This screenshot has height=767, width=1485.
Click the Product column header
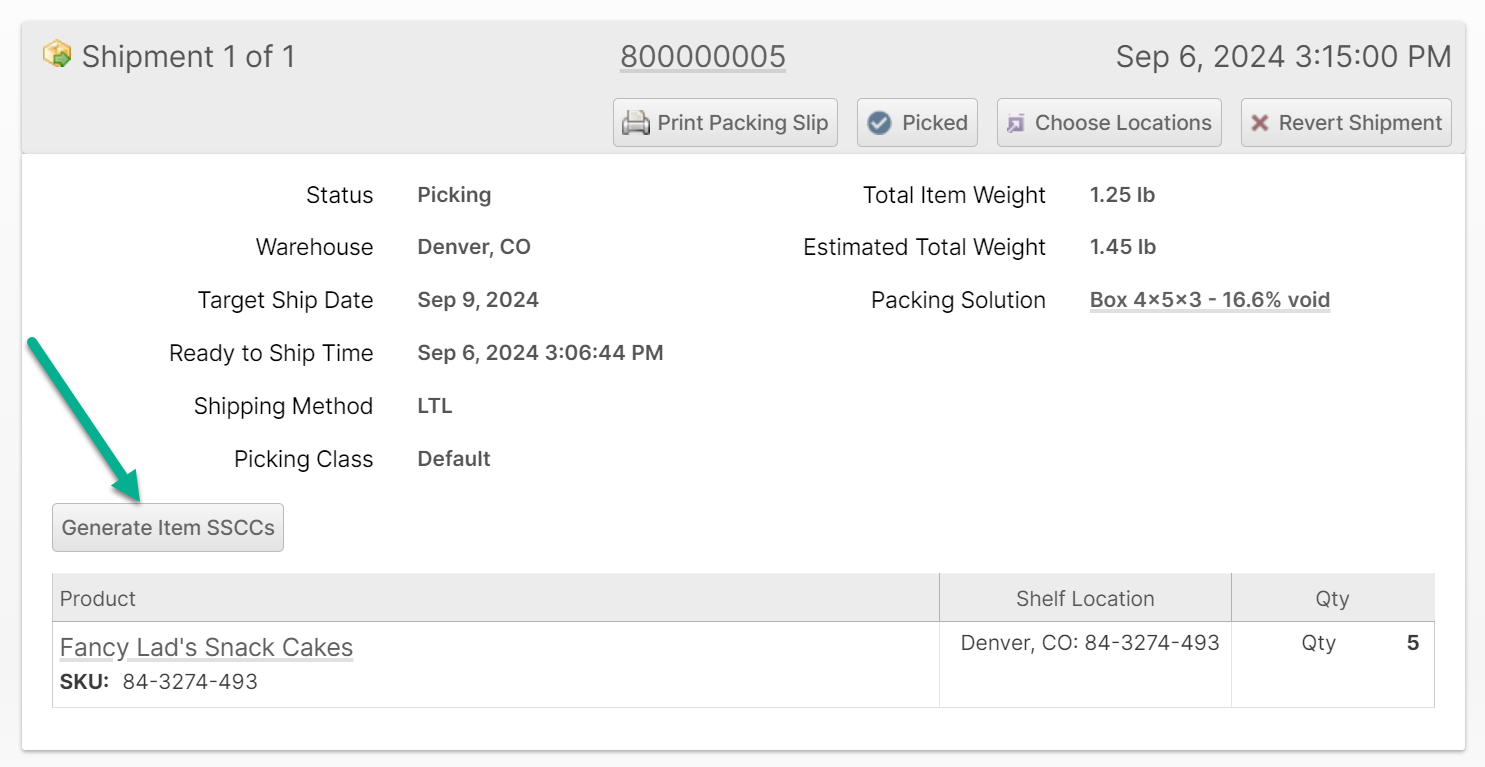(98, 599)
